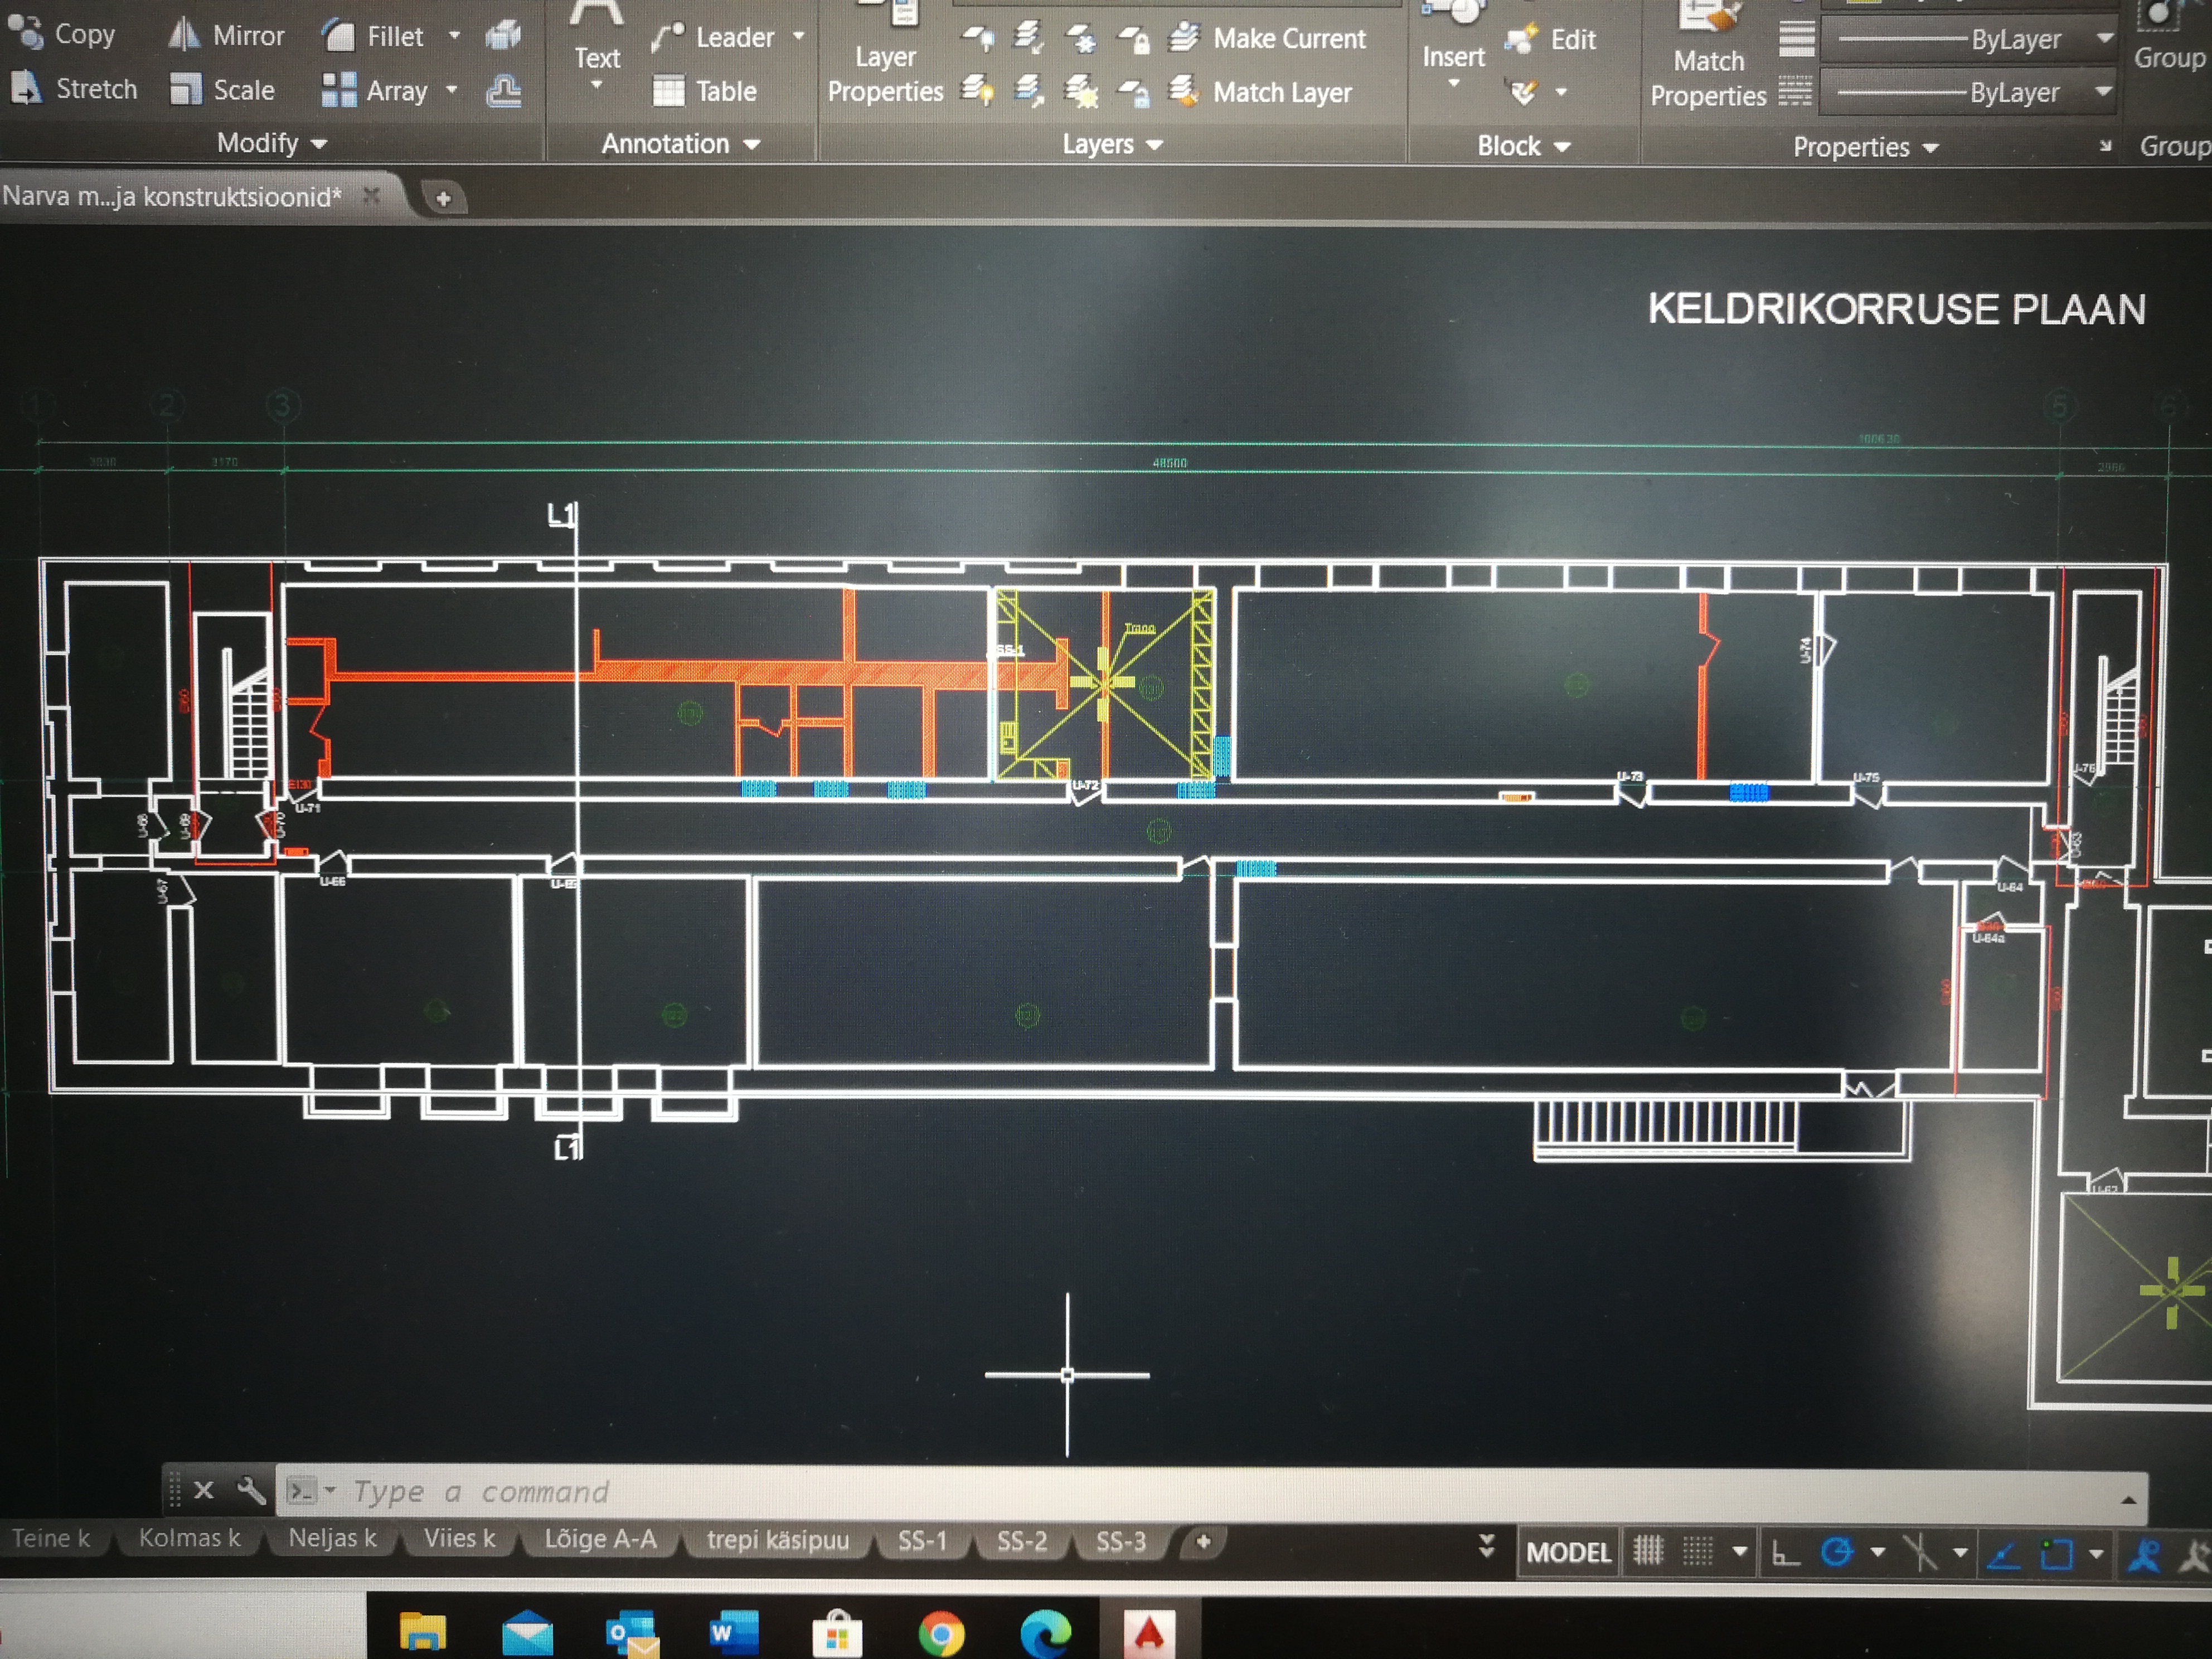Open the SS-2 layout tab
The width and height of the screenshot is (2212, 1659).
pos(1021,1541)
